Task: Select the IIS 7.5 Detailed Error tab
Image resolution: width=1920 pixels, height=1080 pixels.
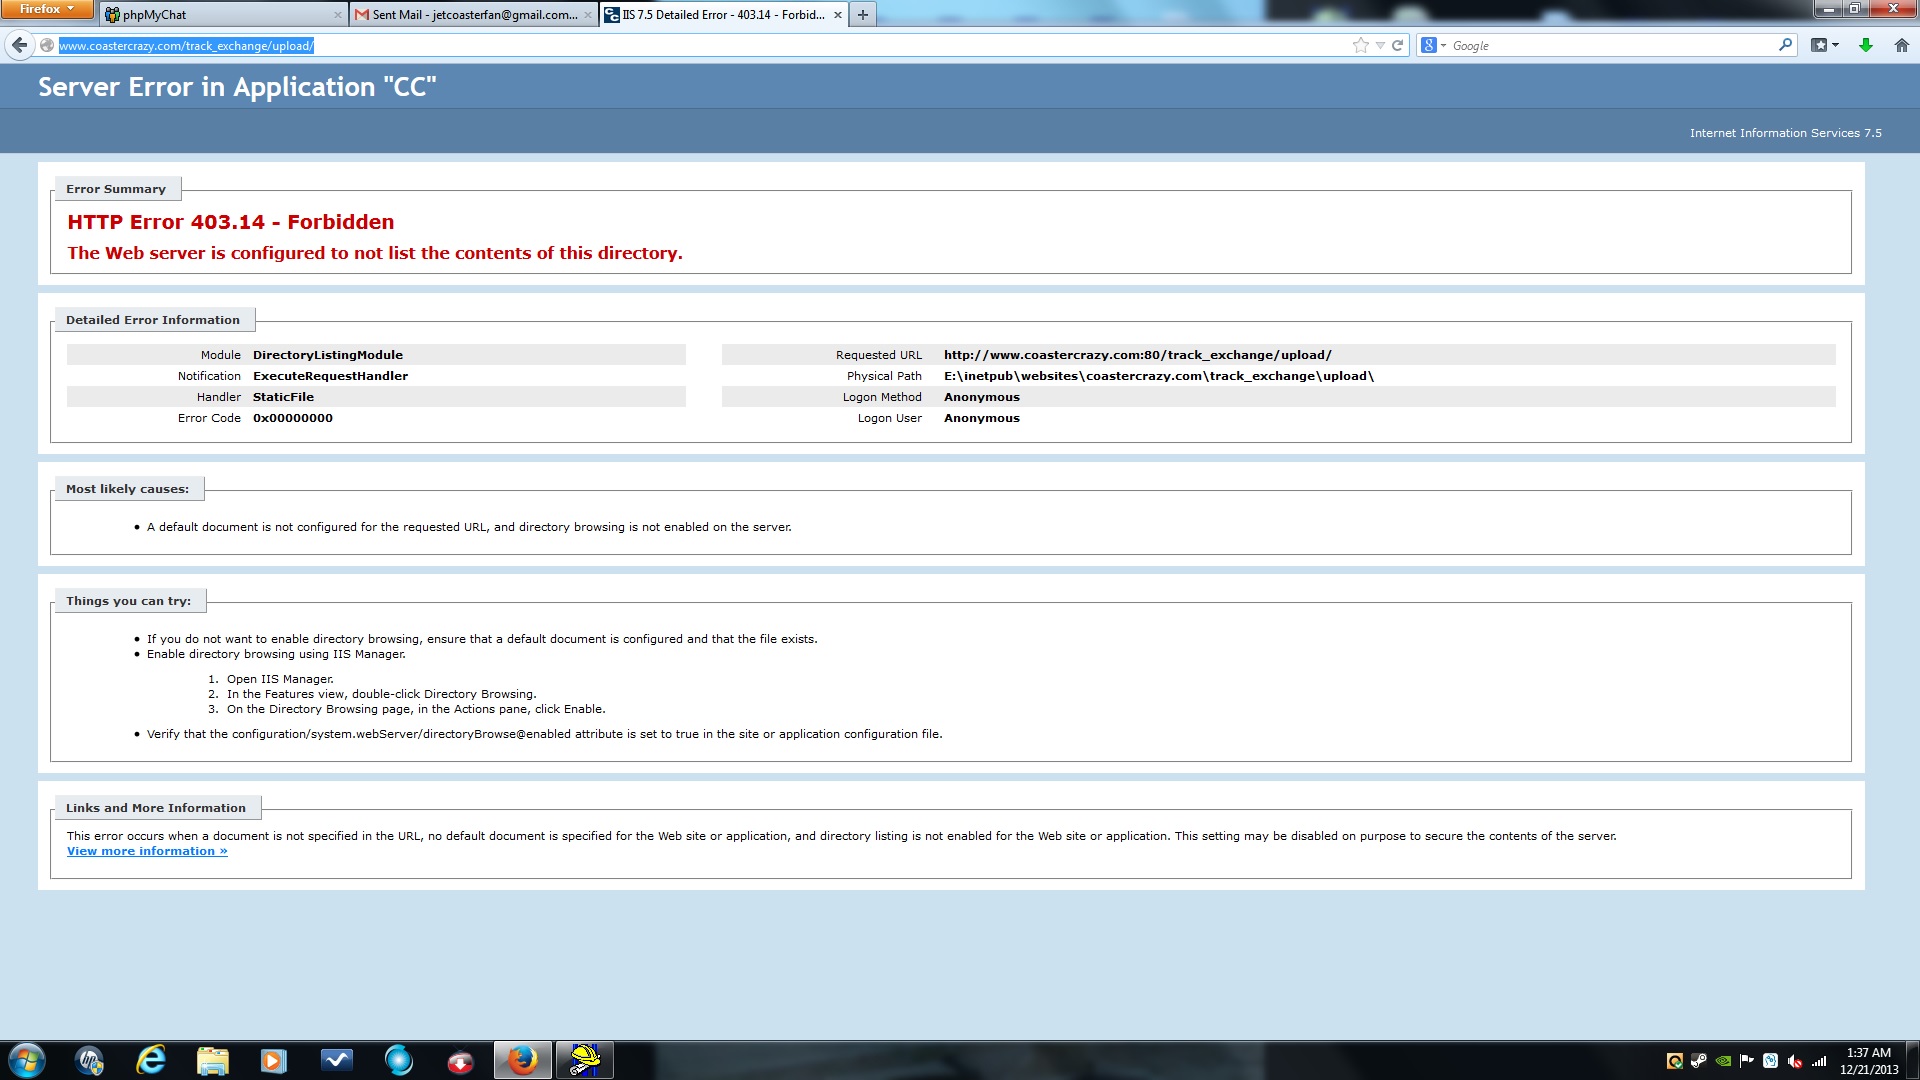Action: click(x=722, y=15)
